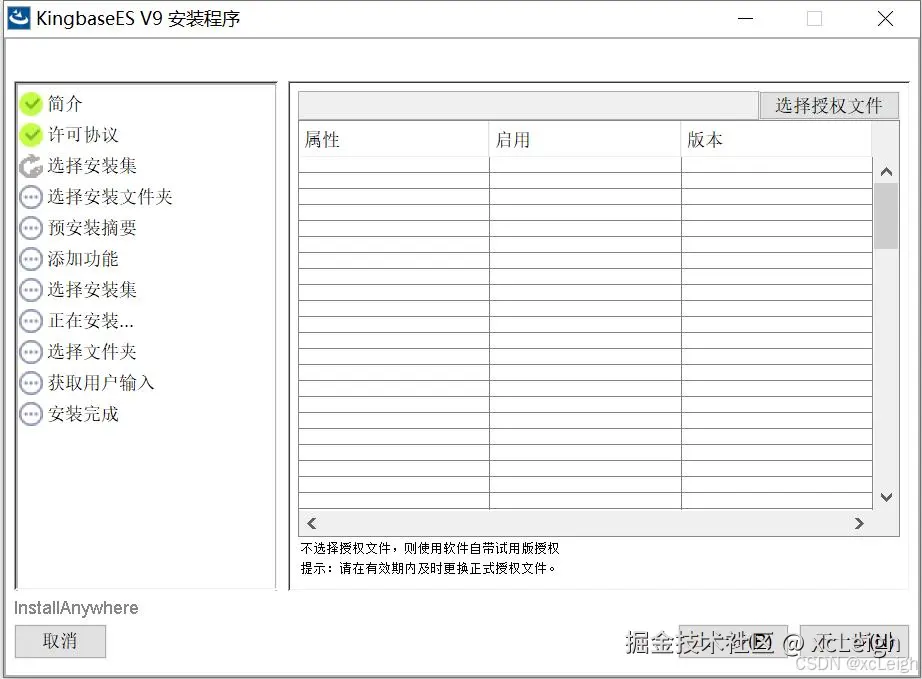Image resolution: width=922 pixels, height=679 pixels.
Task: Click the 属性 column header
Action: click(x=319, y=139)
